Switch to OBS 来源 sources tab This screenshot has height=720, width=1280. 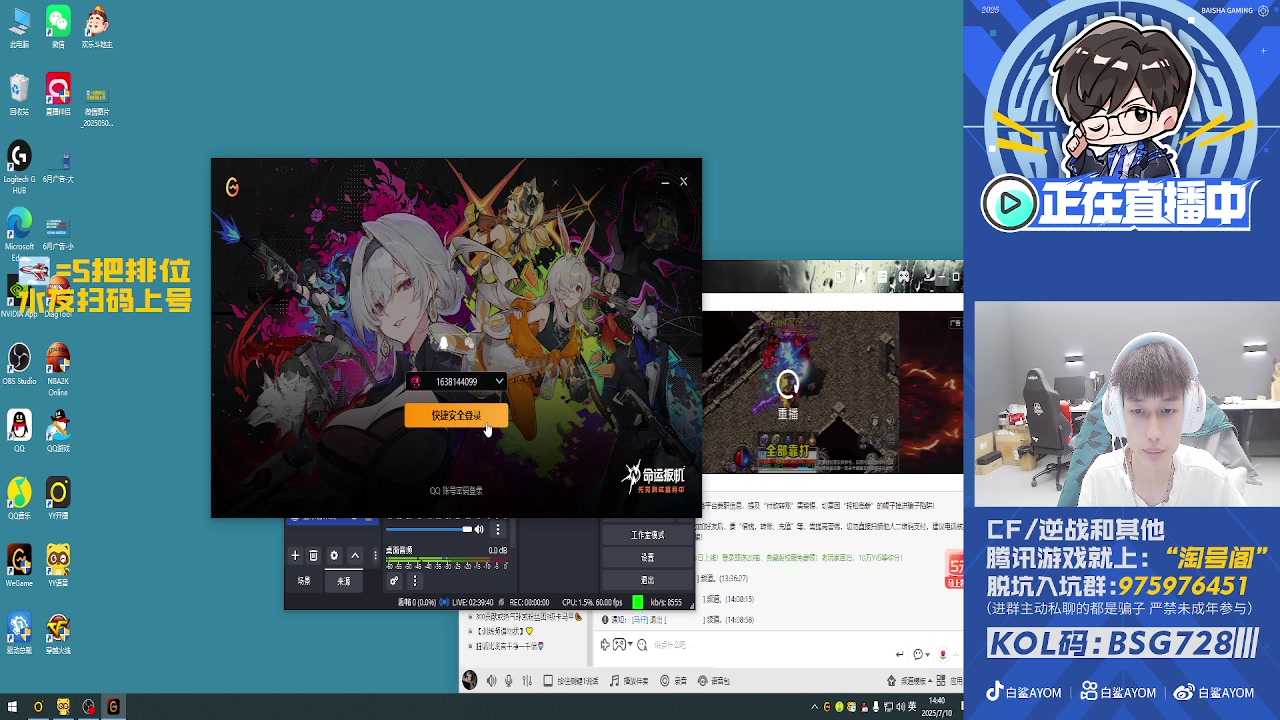[x=344, y=581]
